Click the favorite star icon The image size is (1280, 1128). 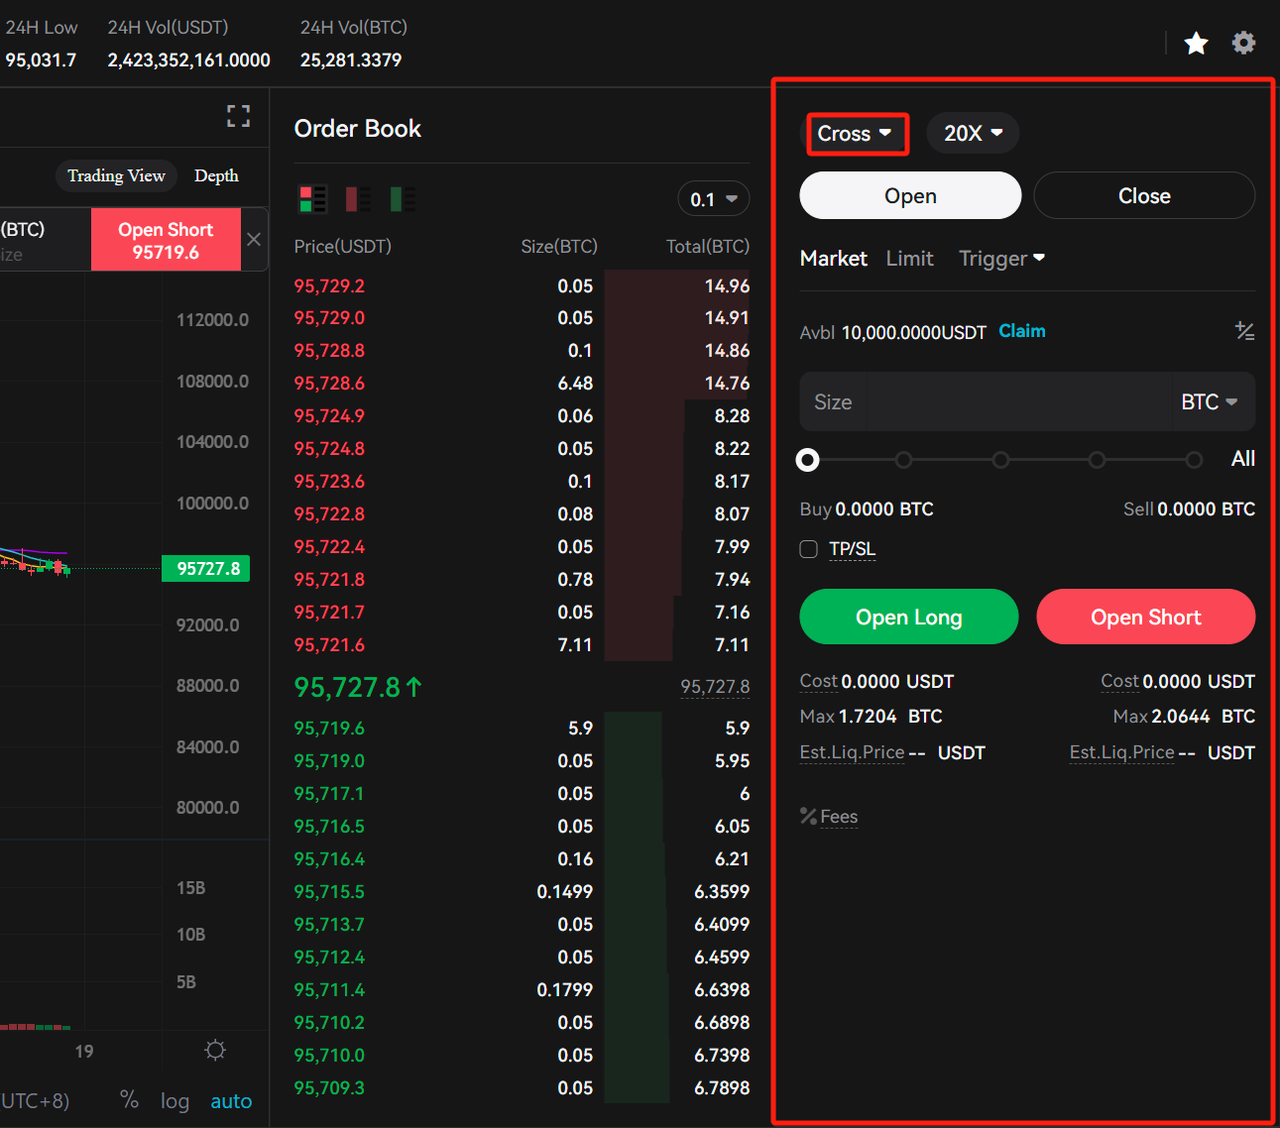pos(1196,43)
